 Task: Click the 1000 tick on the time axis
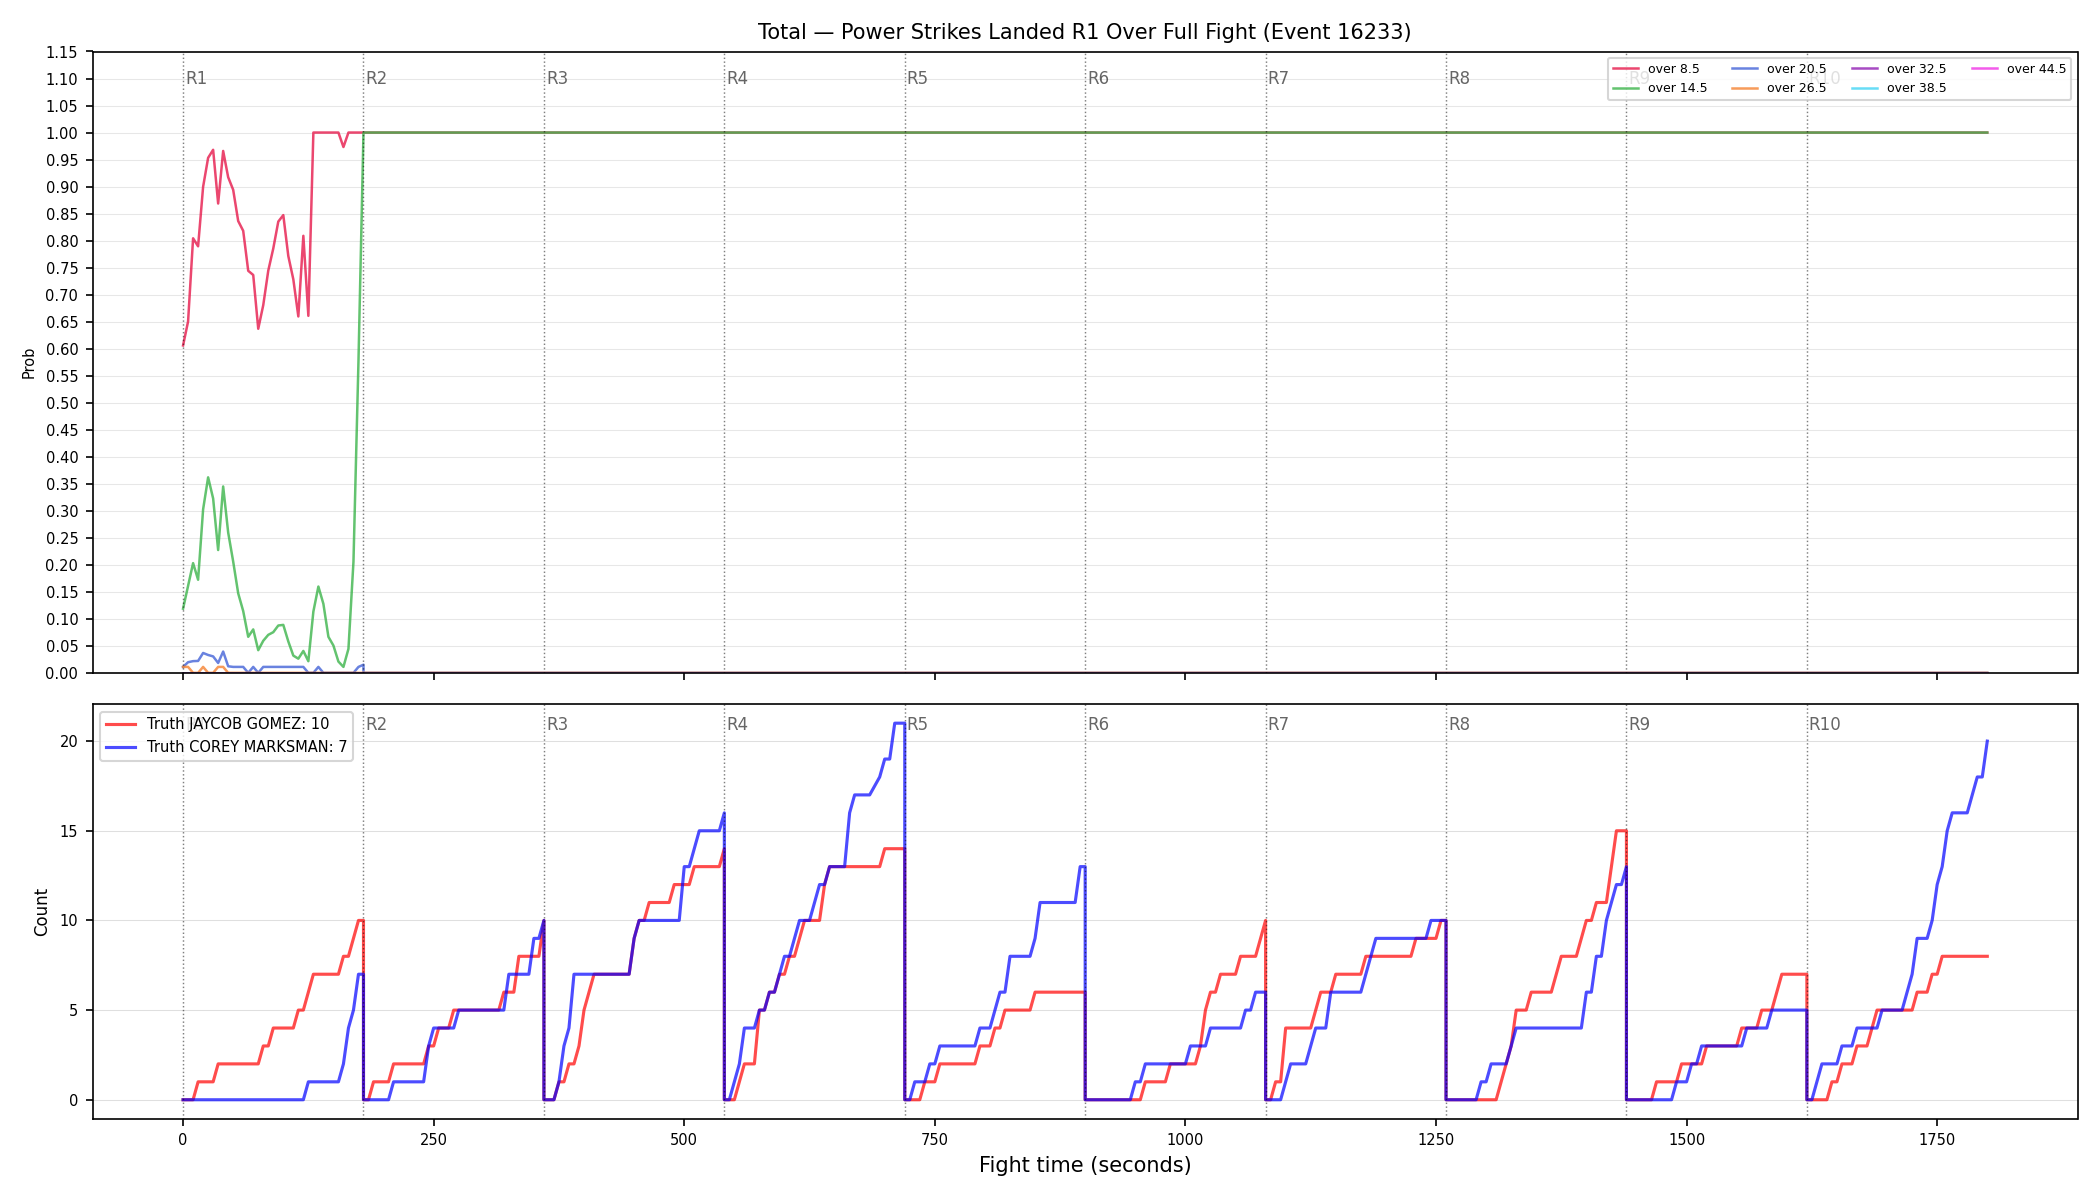[x=1185, y=1139]
